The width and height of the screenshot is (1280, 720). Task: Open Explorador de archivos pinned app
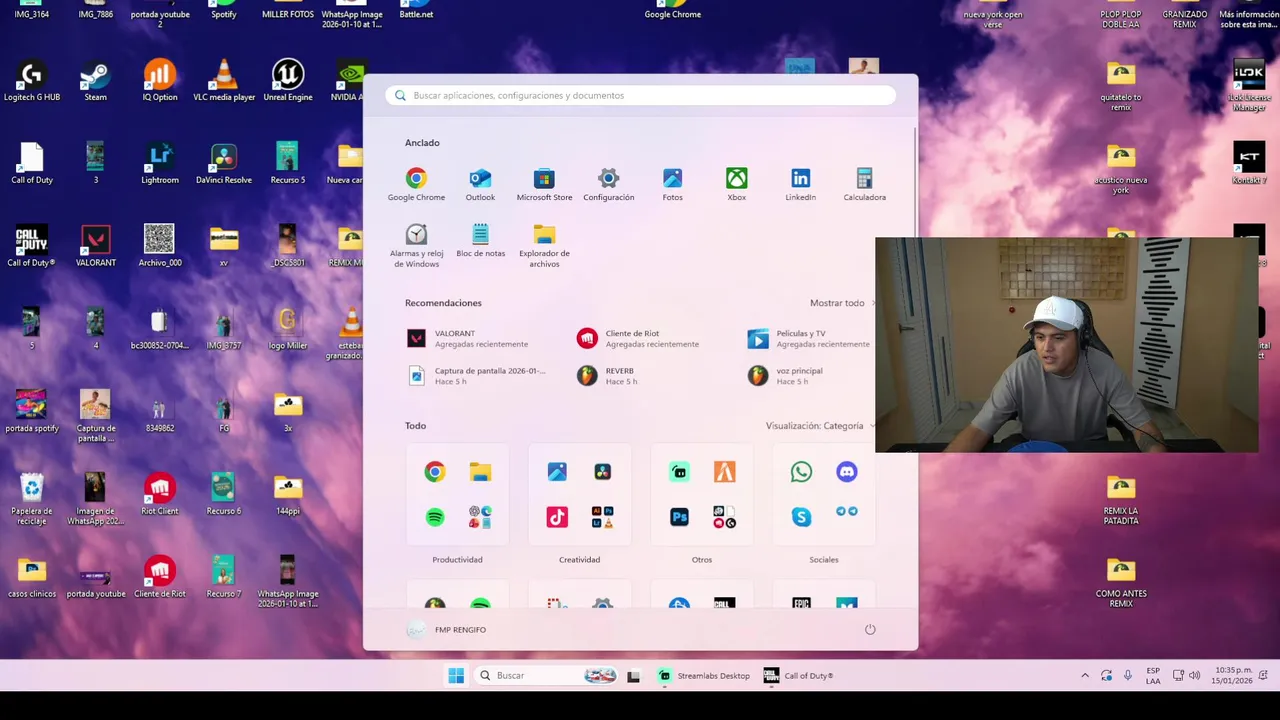click(544, 246)
